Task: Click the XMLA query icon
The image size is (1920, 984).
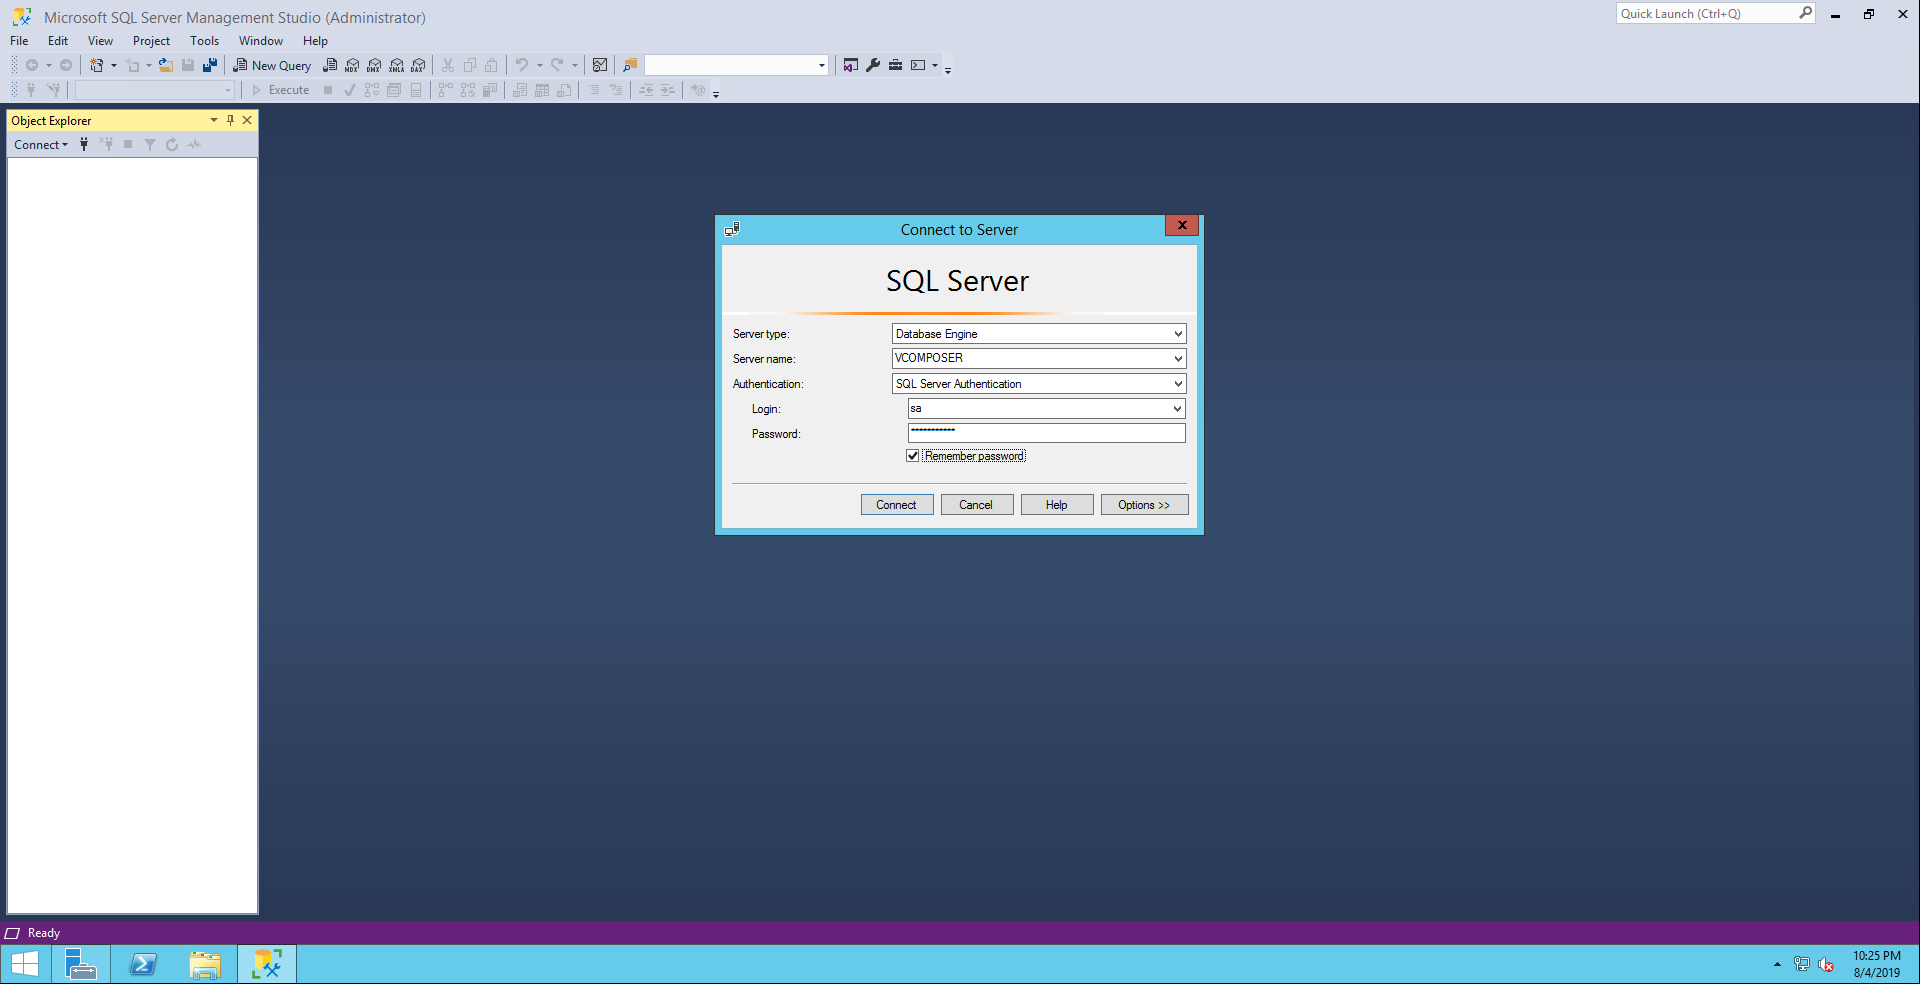Action: pyautogui.click(x=396, y=65)
